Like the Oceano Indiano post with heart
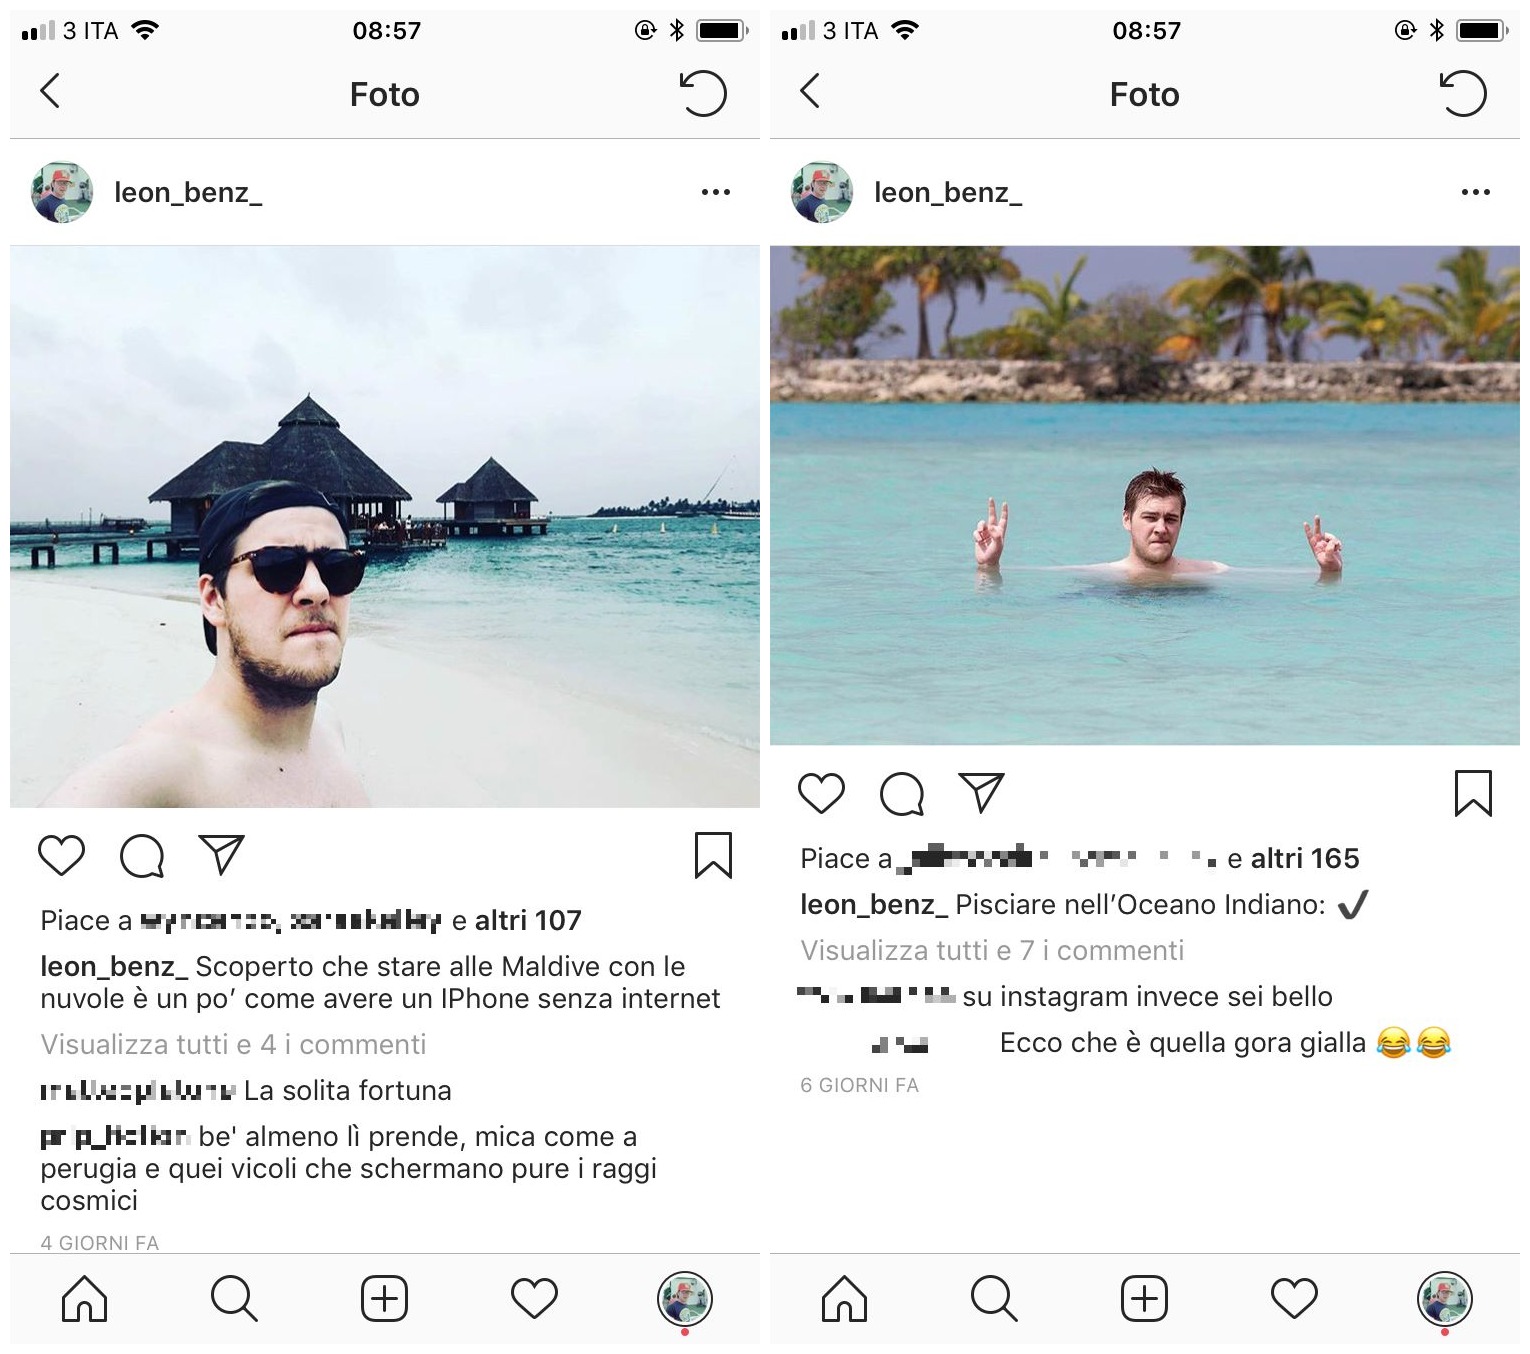 821,793
